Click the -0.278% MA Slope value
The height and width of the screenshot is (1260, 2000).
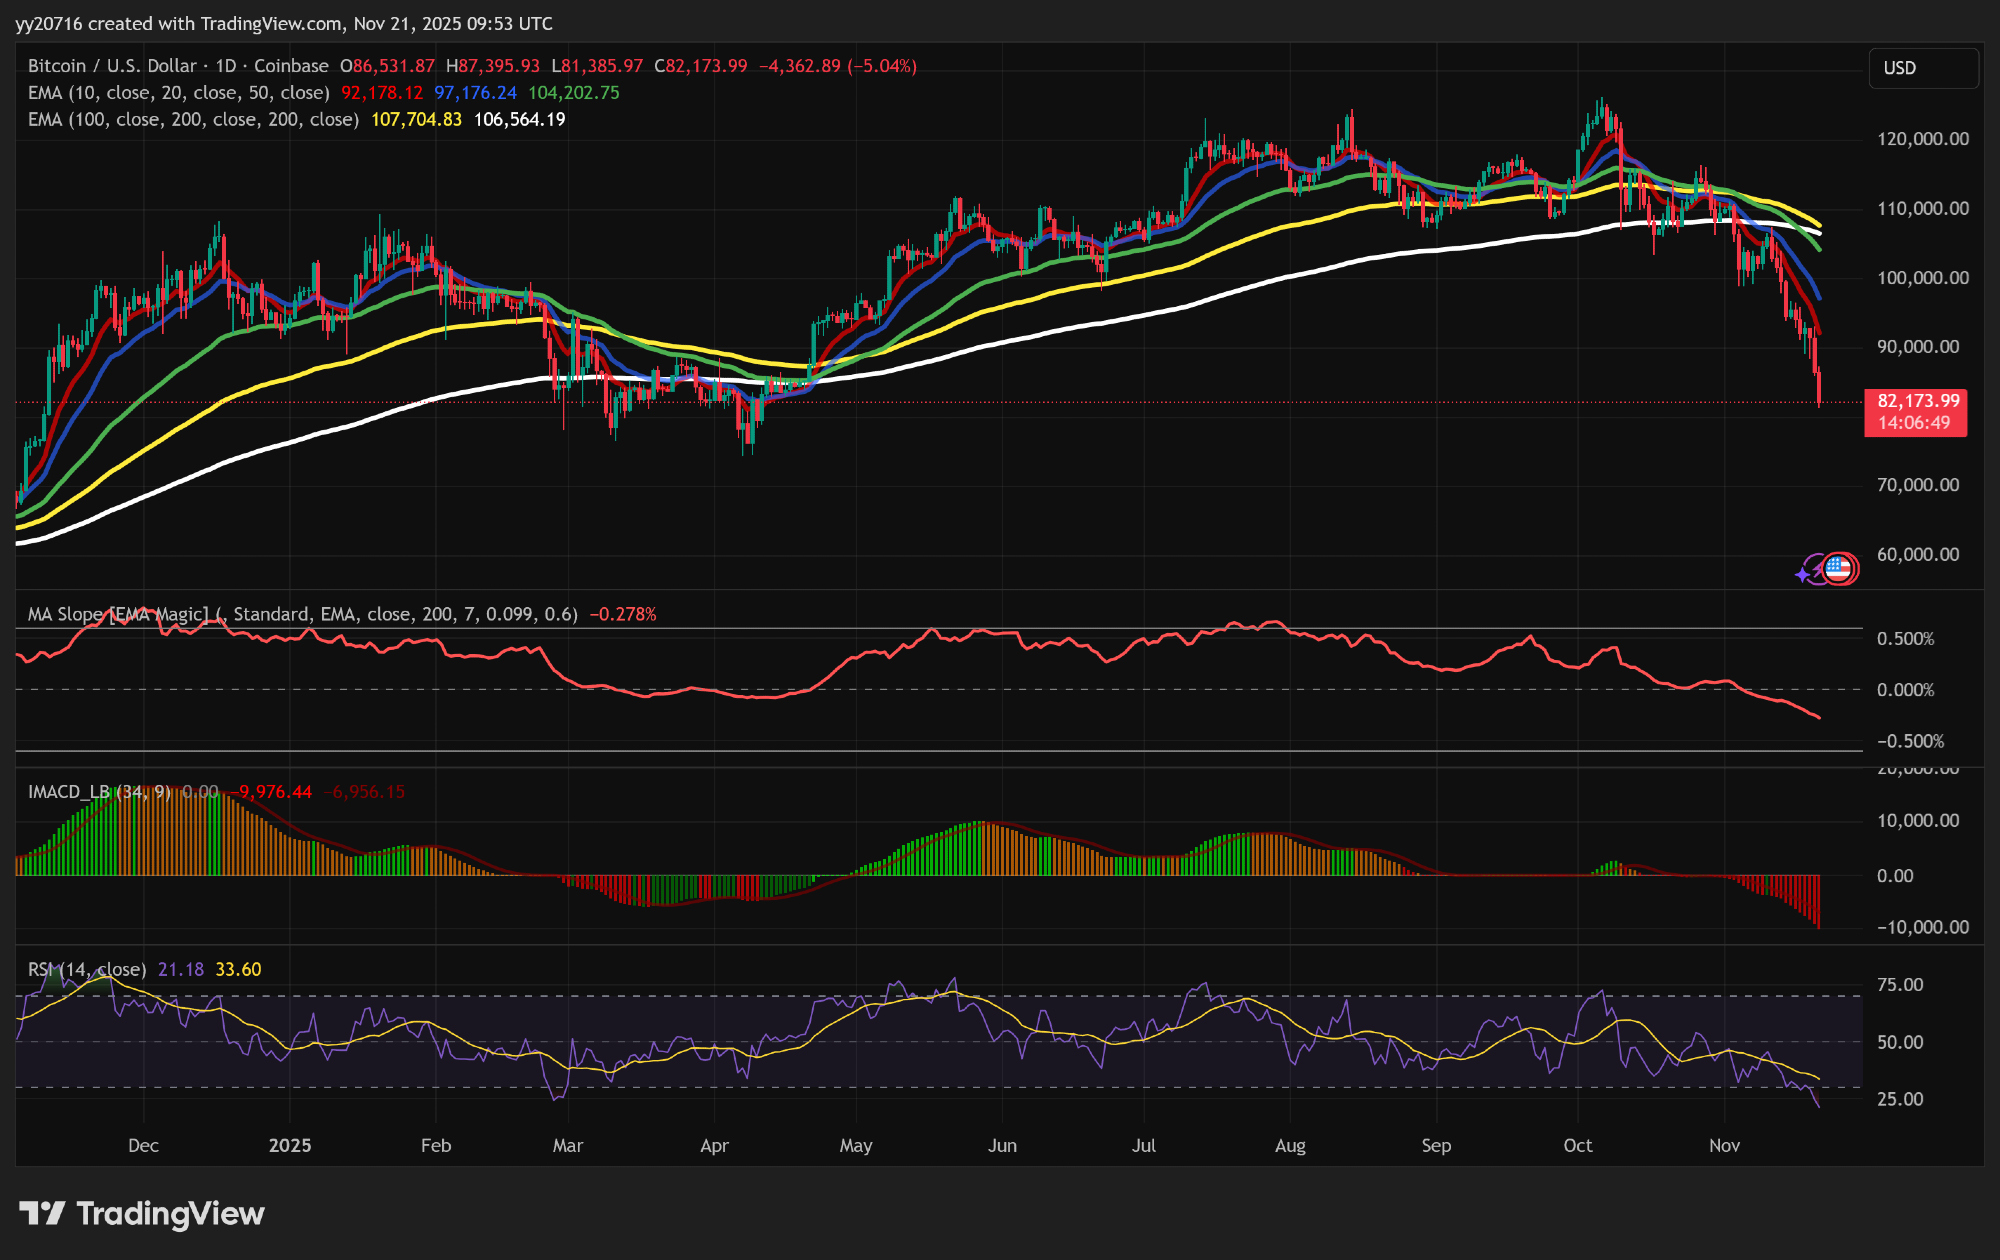pyautogui.click(x=623, y=614)
